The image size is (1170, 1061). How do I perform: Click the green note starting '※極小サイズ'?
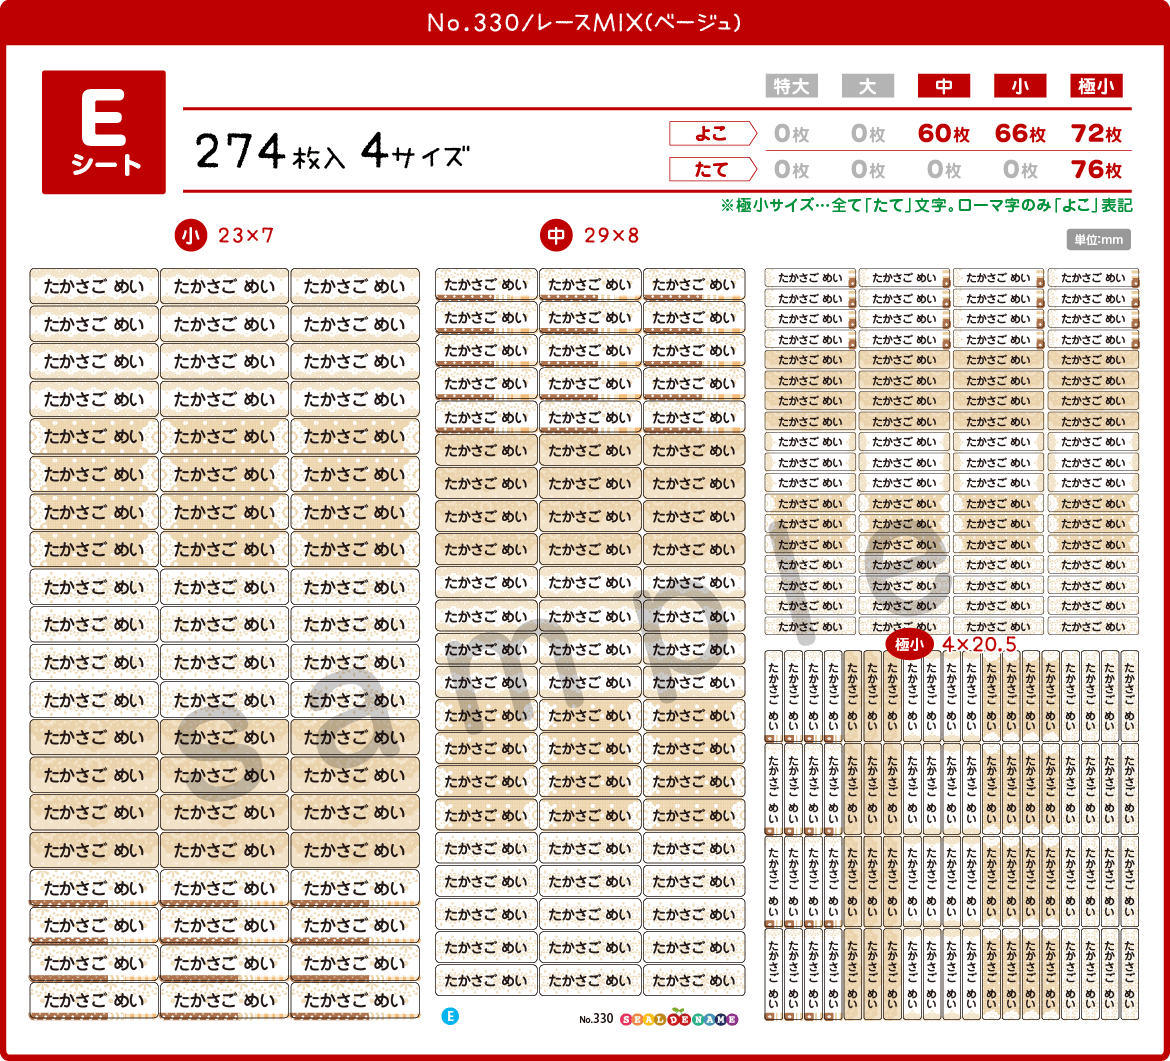click(926, 205)
